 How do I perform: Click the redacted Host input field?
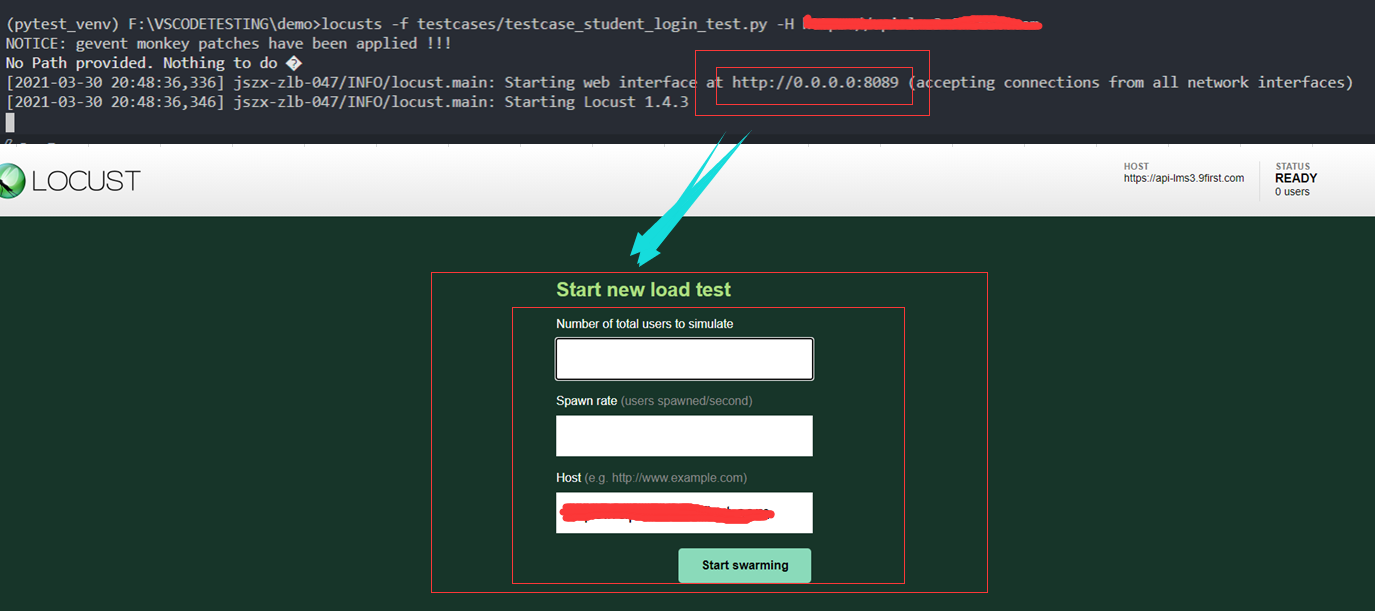pos(684,512)
